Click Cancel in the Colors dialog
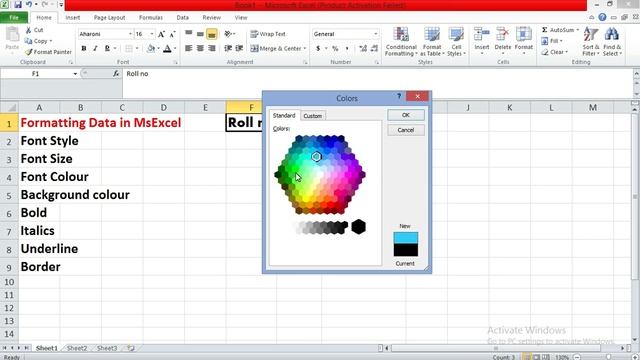Viewport: 640px width, 360px height. point(406,130)
